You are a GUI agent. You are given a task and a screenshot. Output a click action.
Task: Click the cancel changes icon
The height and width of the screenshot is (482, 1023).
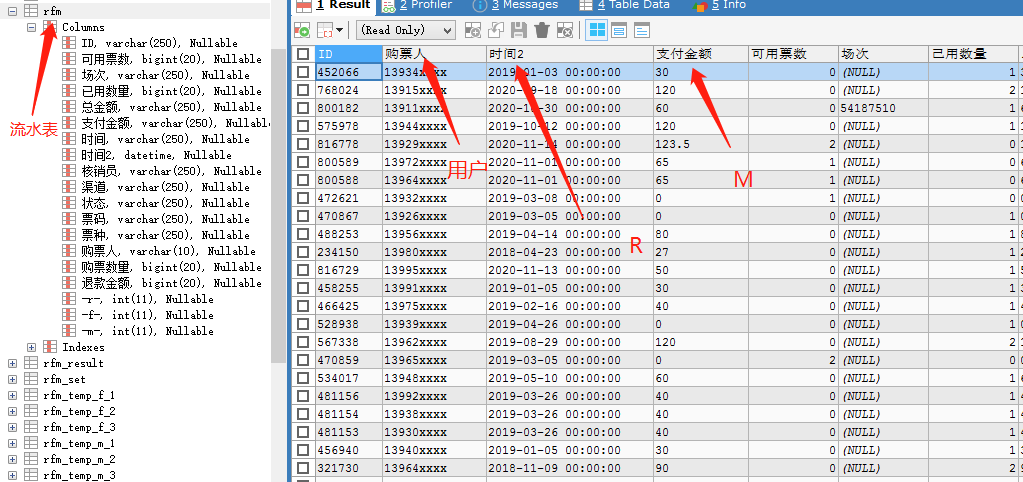tap(565, 30)
